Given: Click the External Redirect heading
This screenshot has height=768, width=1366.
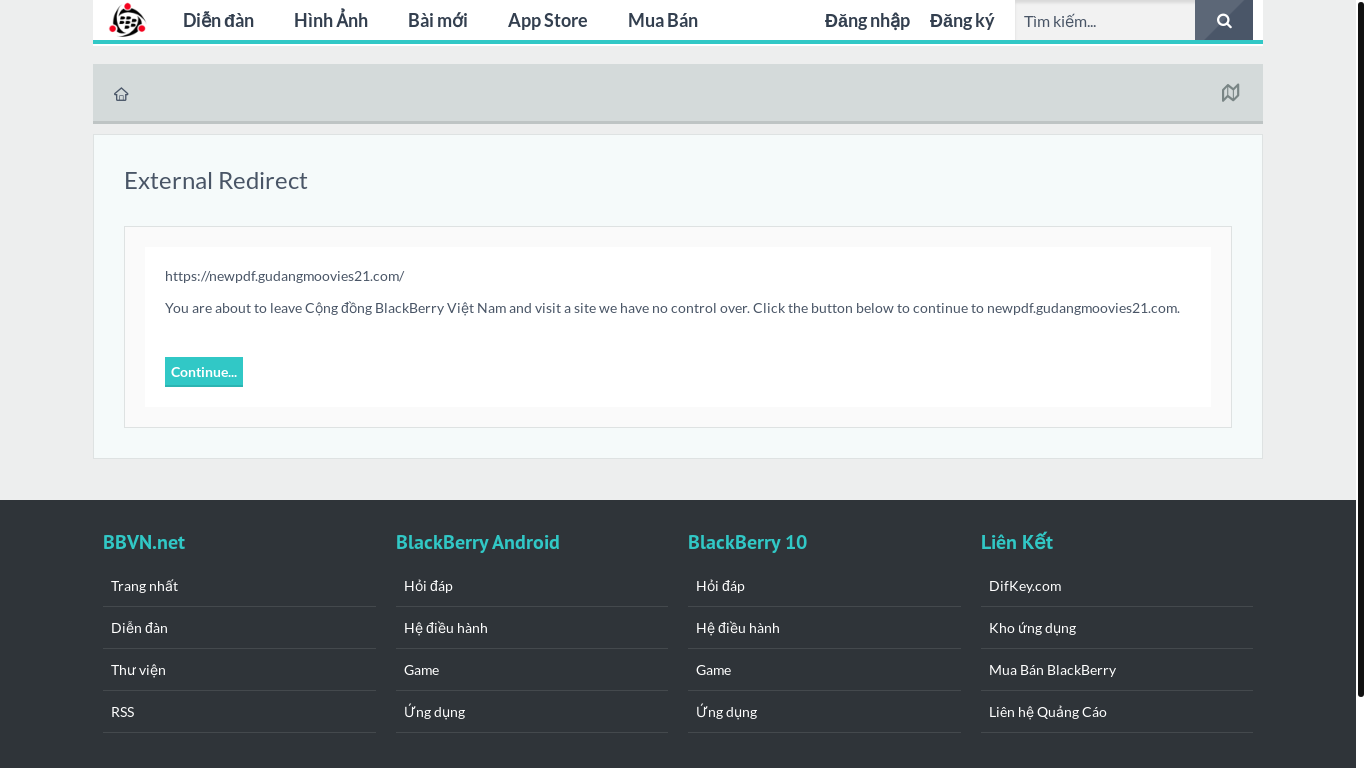Looking at the screenshot, I should (216, 180).
